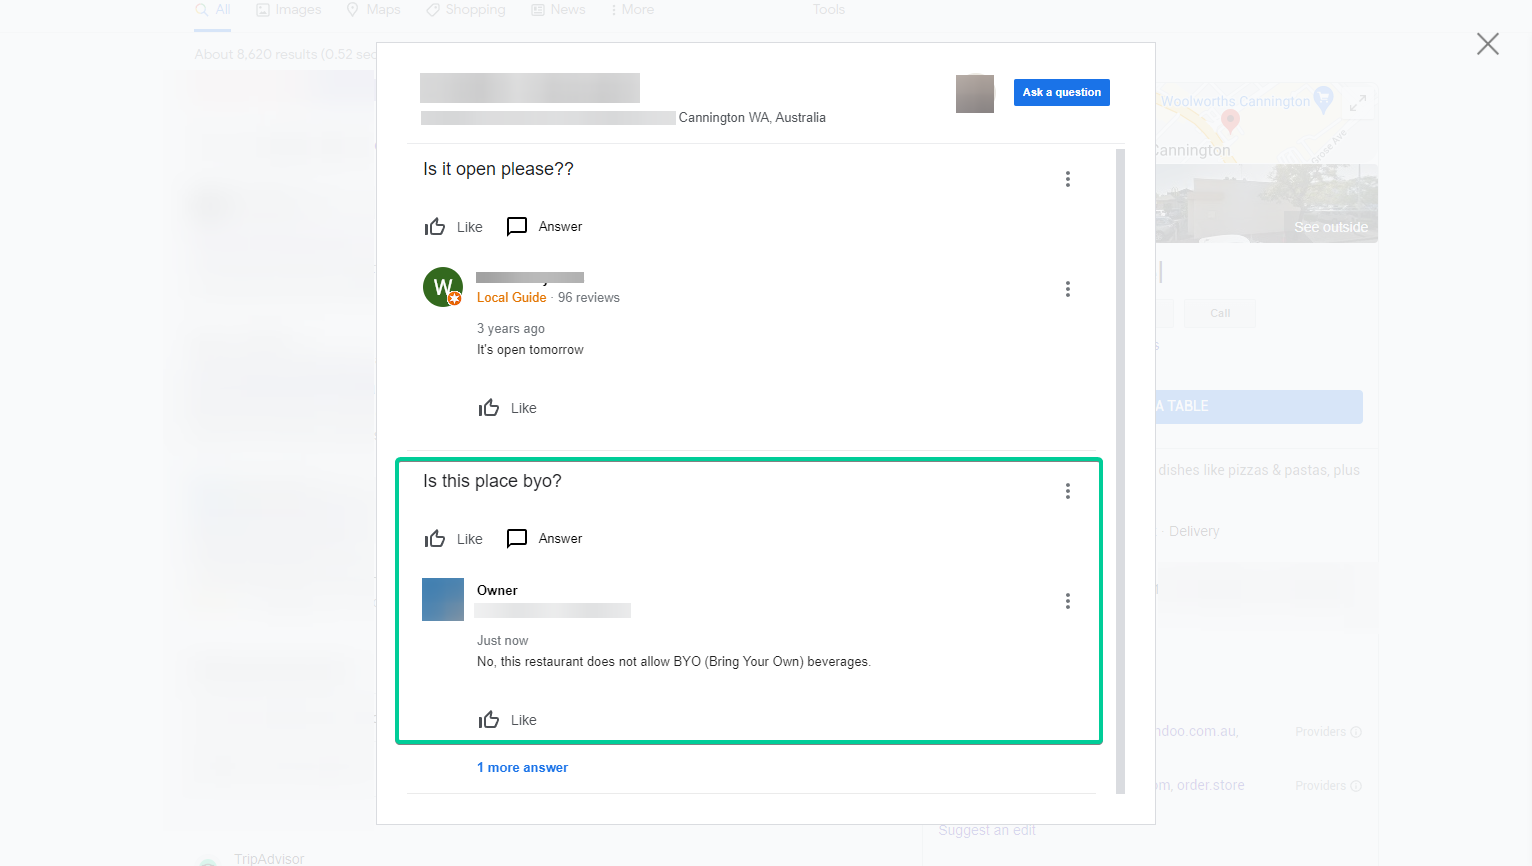
Task: Switch to the News search tab
Action: coord(558,10)
